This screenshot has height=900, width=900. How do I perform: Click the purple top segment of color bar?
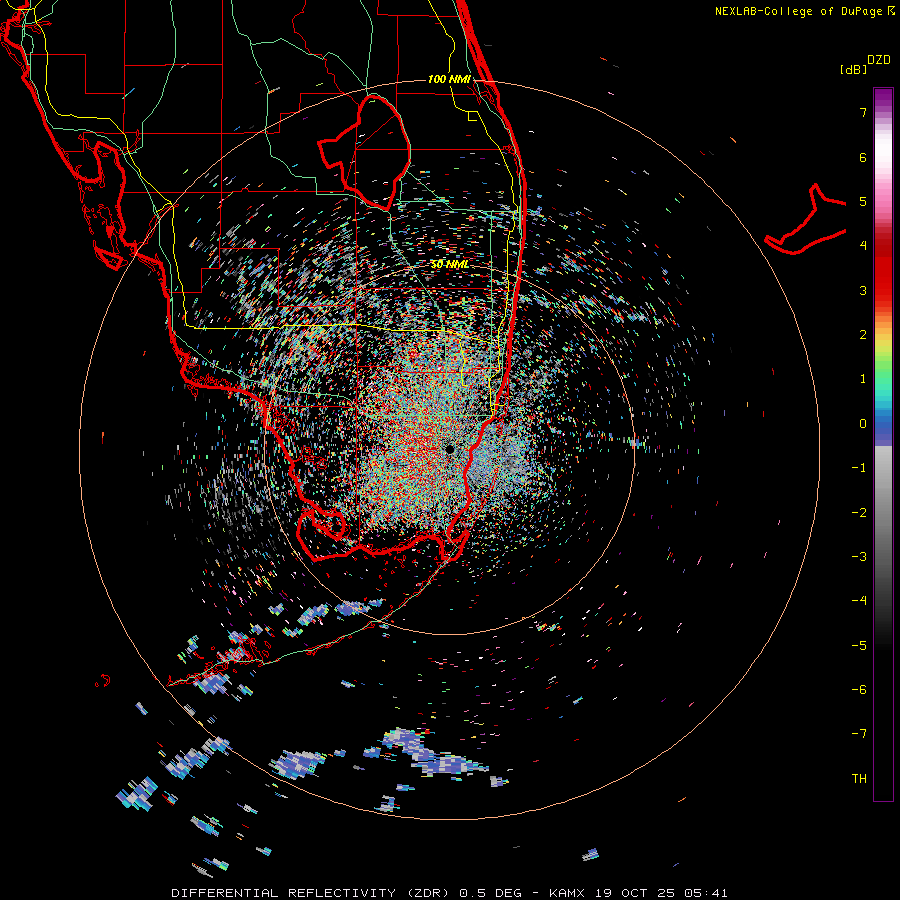coord(883,99)
